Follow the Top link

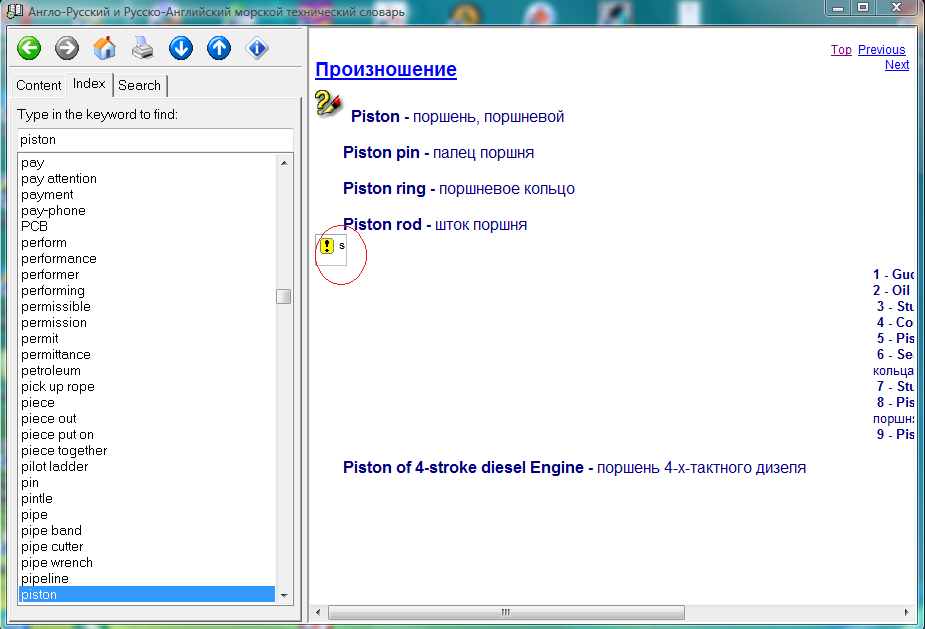841,50
